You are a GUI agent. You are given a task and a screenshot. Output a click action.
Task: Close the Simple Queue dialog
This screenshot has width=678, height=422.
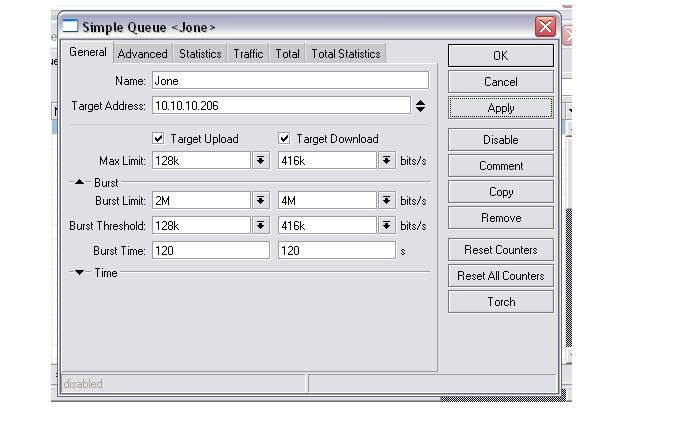click(x=545, y=27)
